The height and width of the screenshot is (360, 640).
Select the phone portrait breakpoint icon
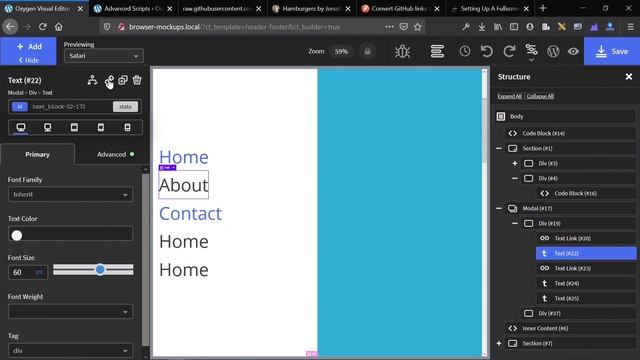[127, 127]
